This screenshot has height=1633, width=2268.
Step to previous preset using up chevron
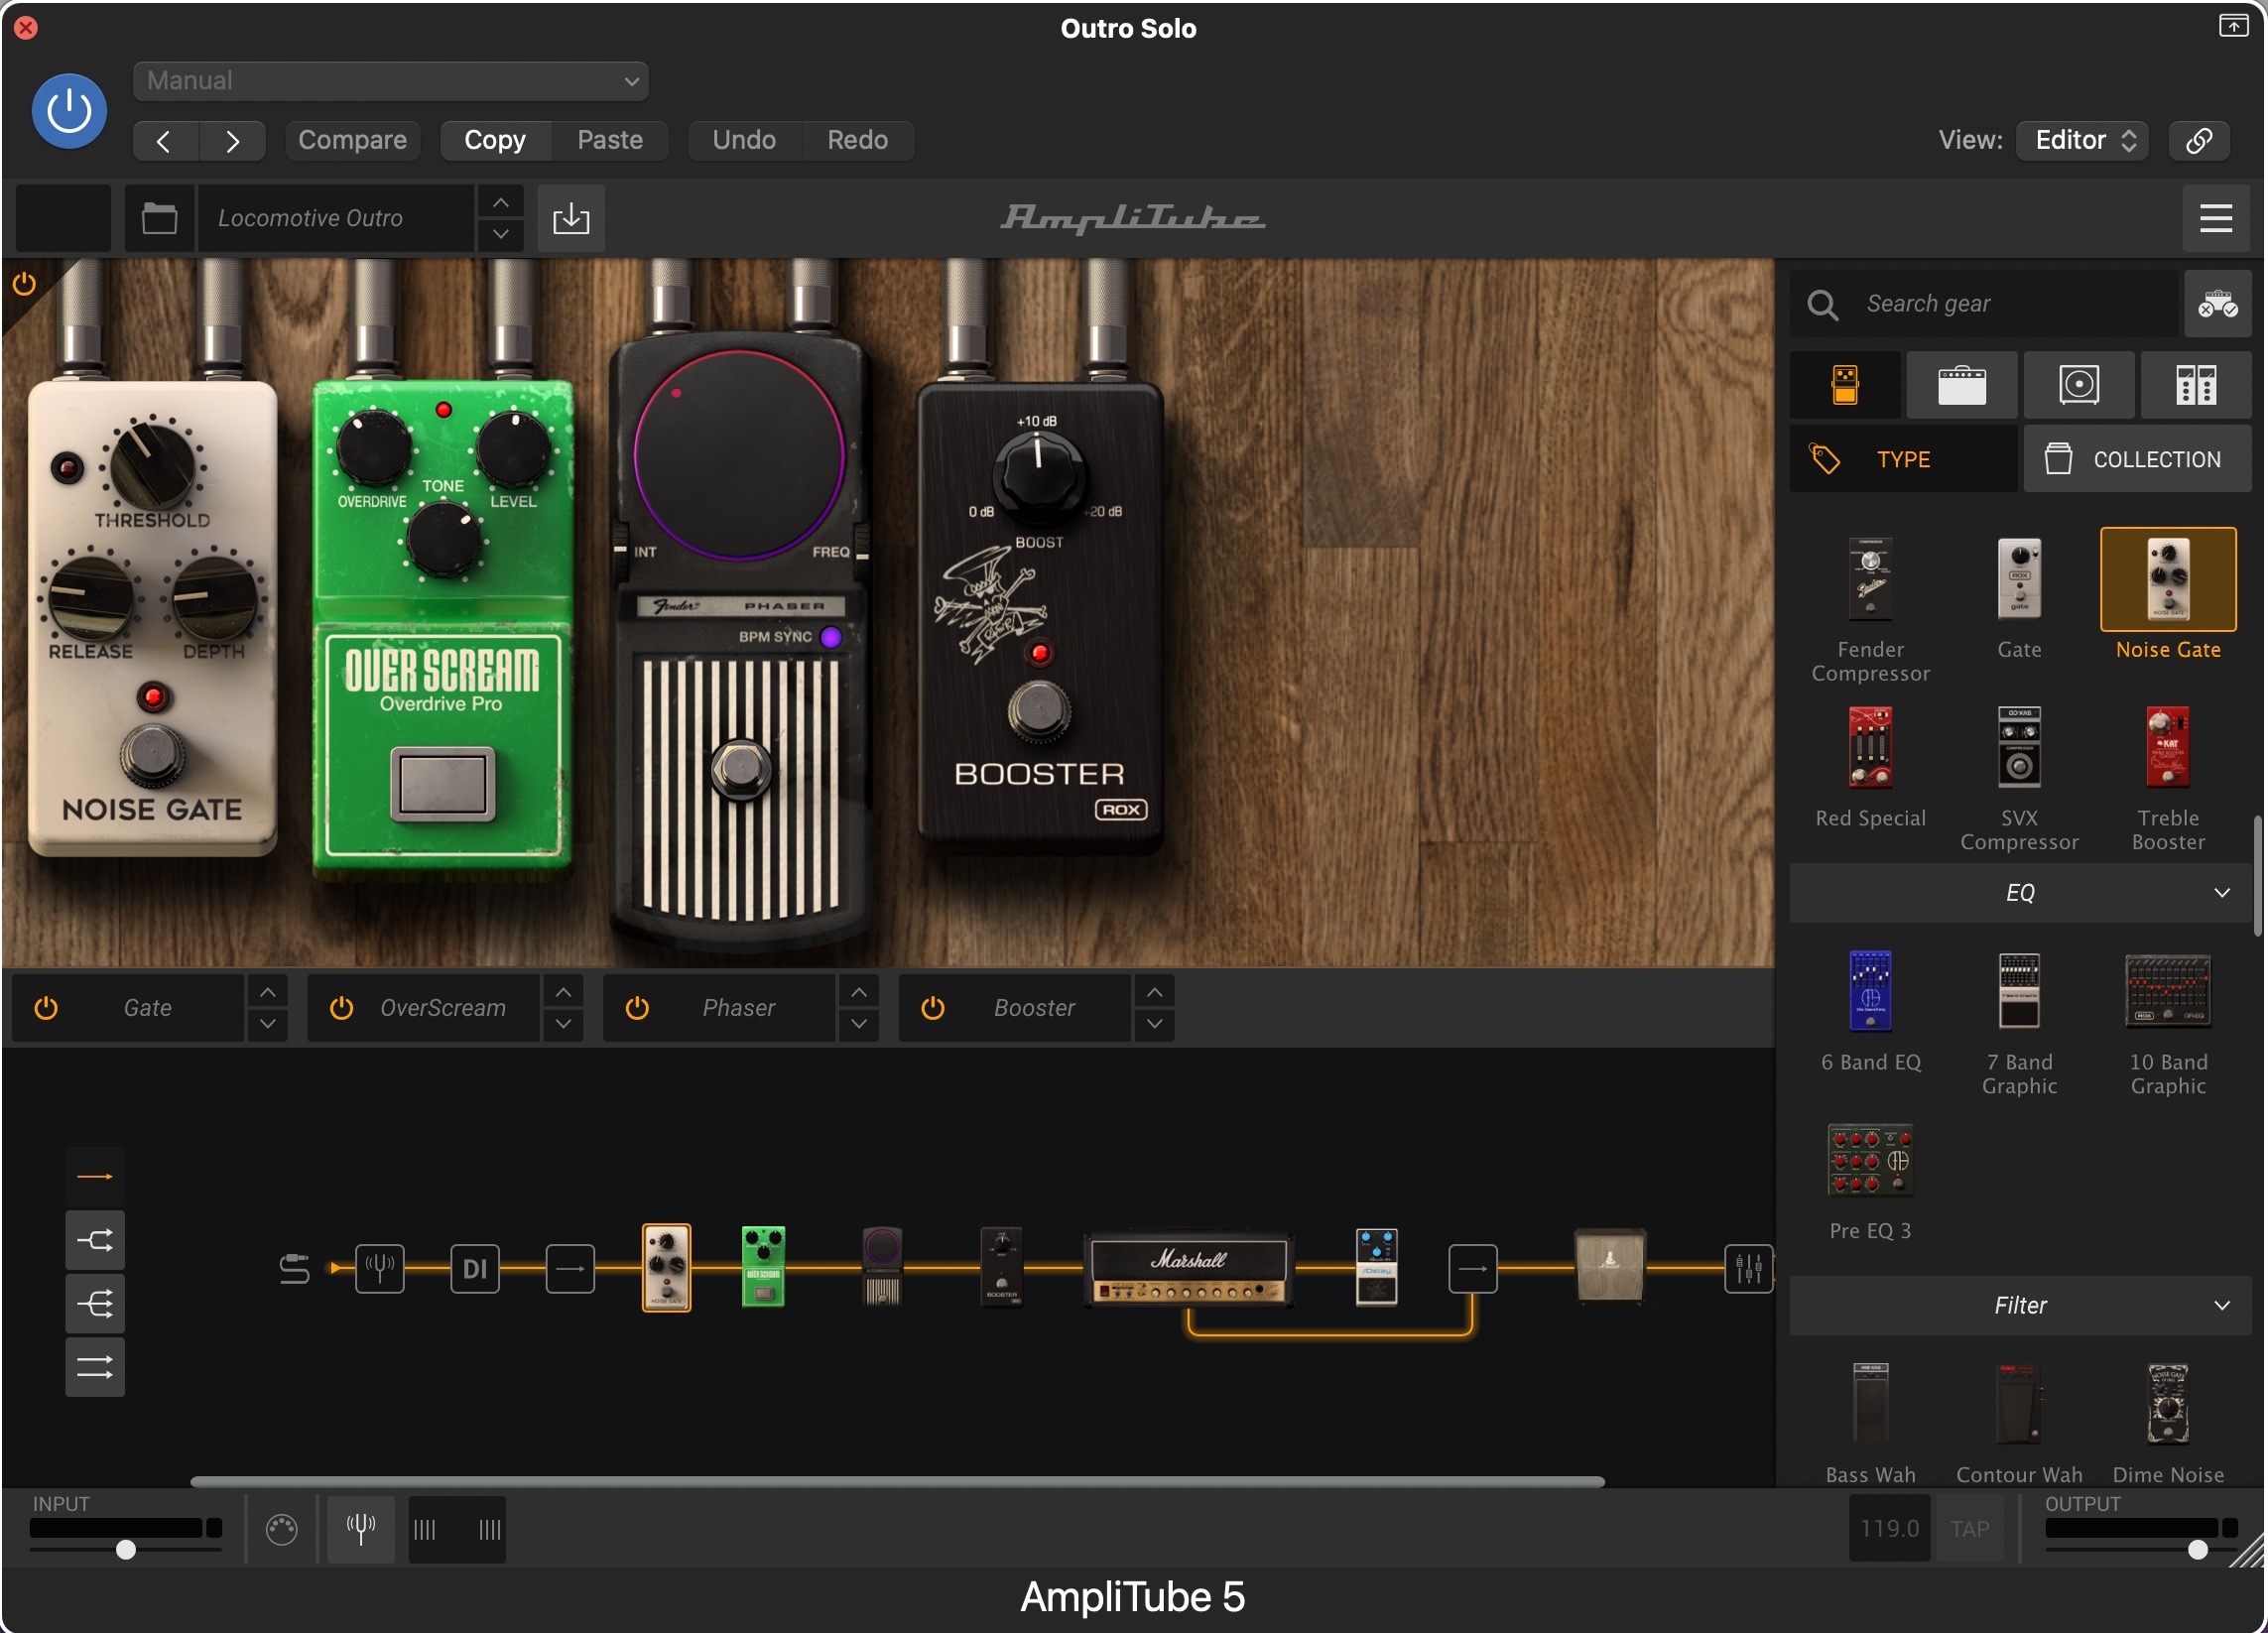click(501, 203)
